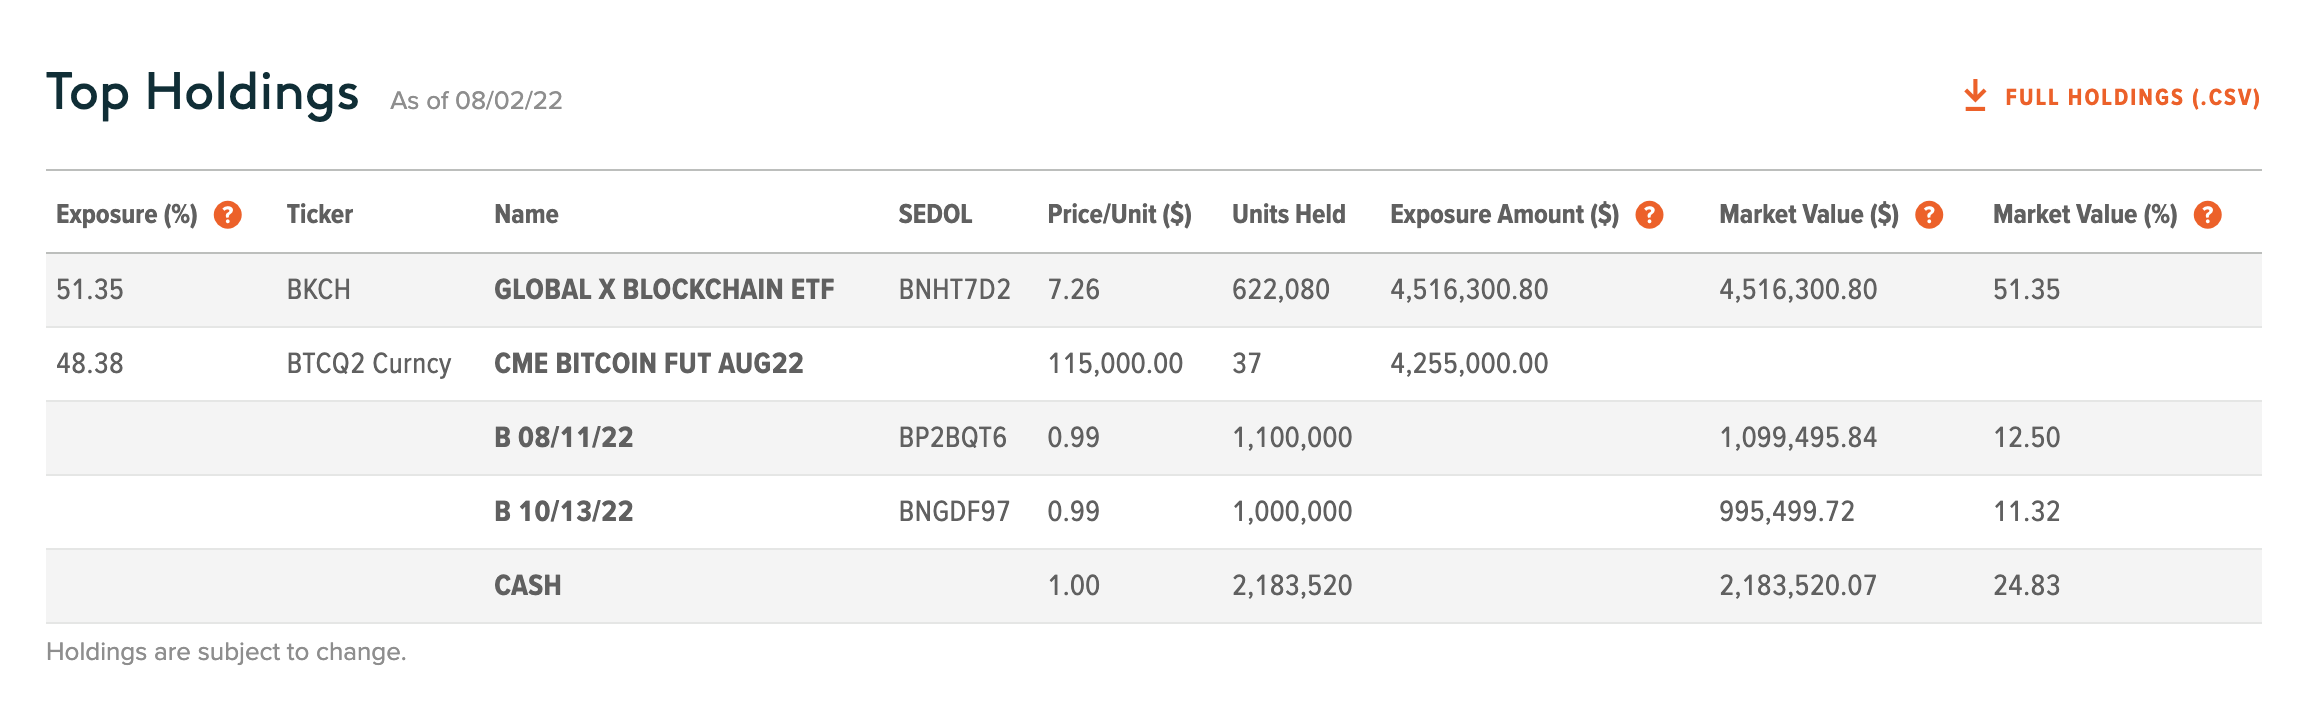This screenshot has height=708, width=2298.
Task: Select the BKCH ticker cell
Action: tap(319, 290)
